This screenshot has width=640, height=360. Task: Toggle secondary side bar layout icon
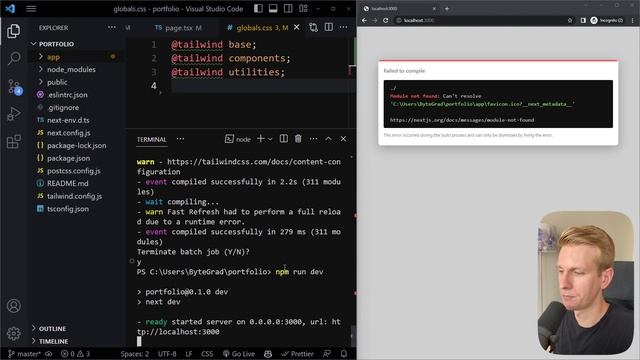coord(288,9)
